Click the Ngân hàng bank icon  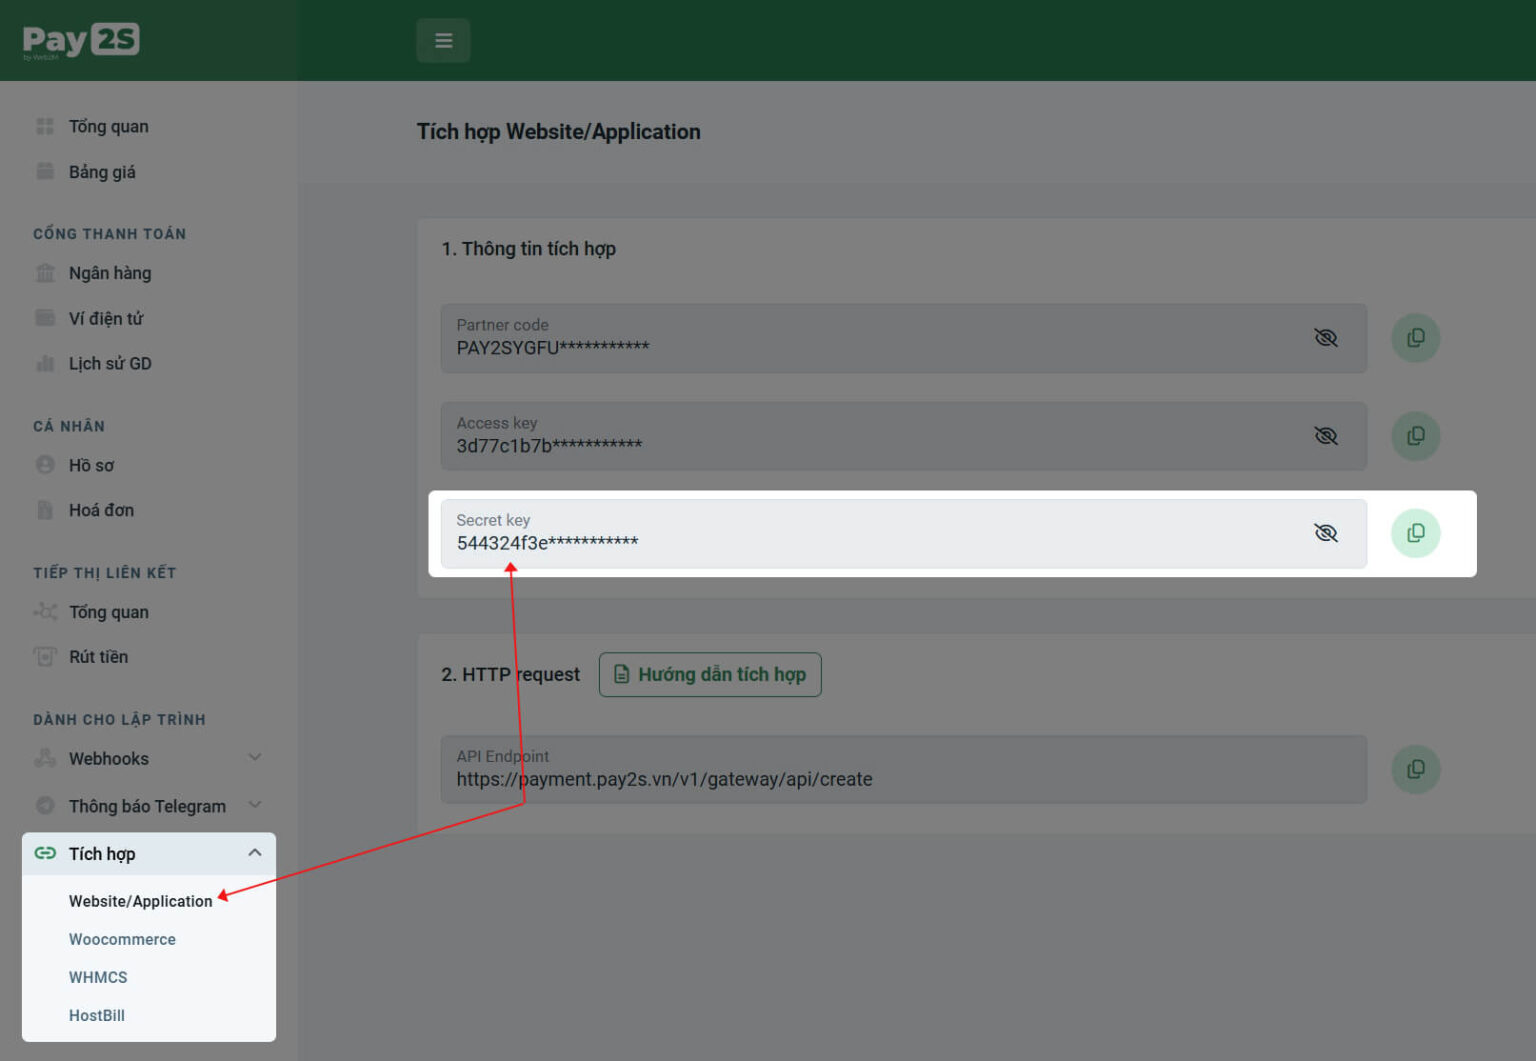(45, 273)
